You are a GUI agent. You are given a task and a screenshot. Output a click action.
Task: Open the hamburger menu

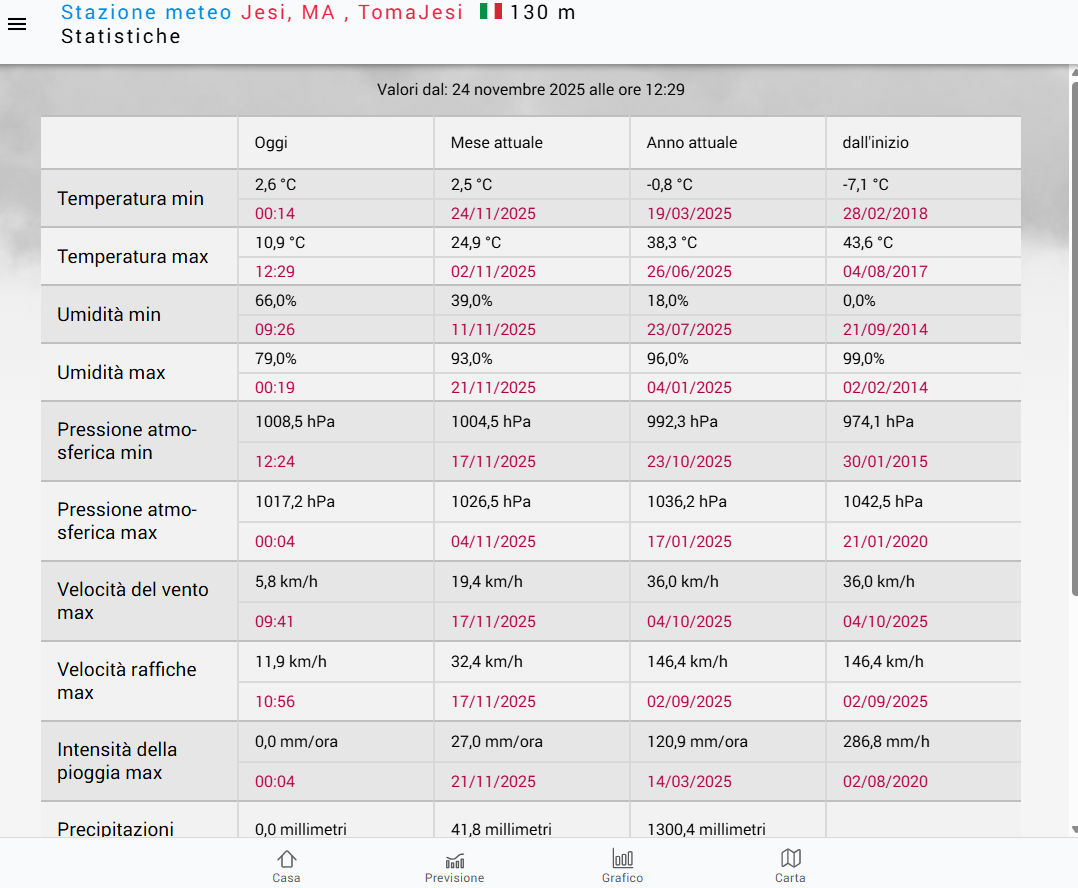pos(17,24)
